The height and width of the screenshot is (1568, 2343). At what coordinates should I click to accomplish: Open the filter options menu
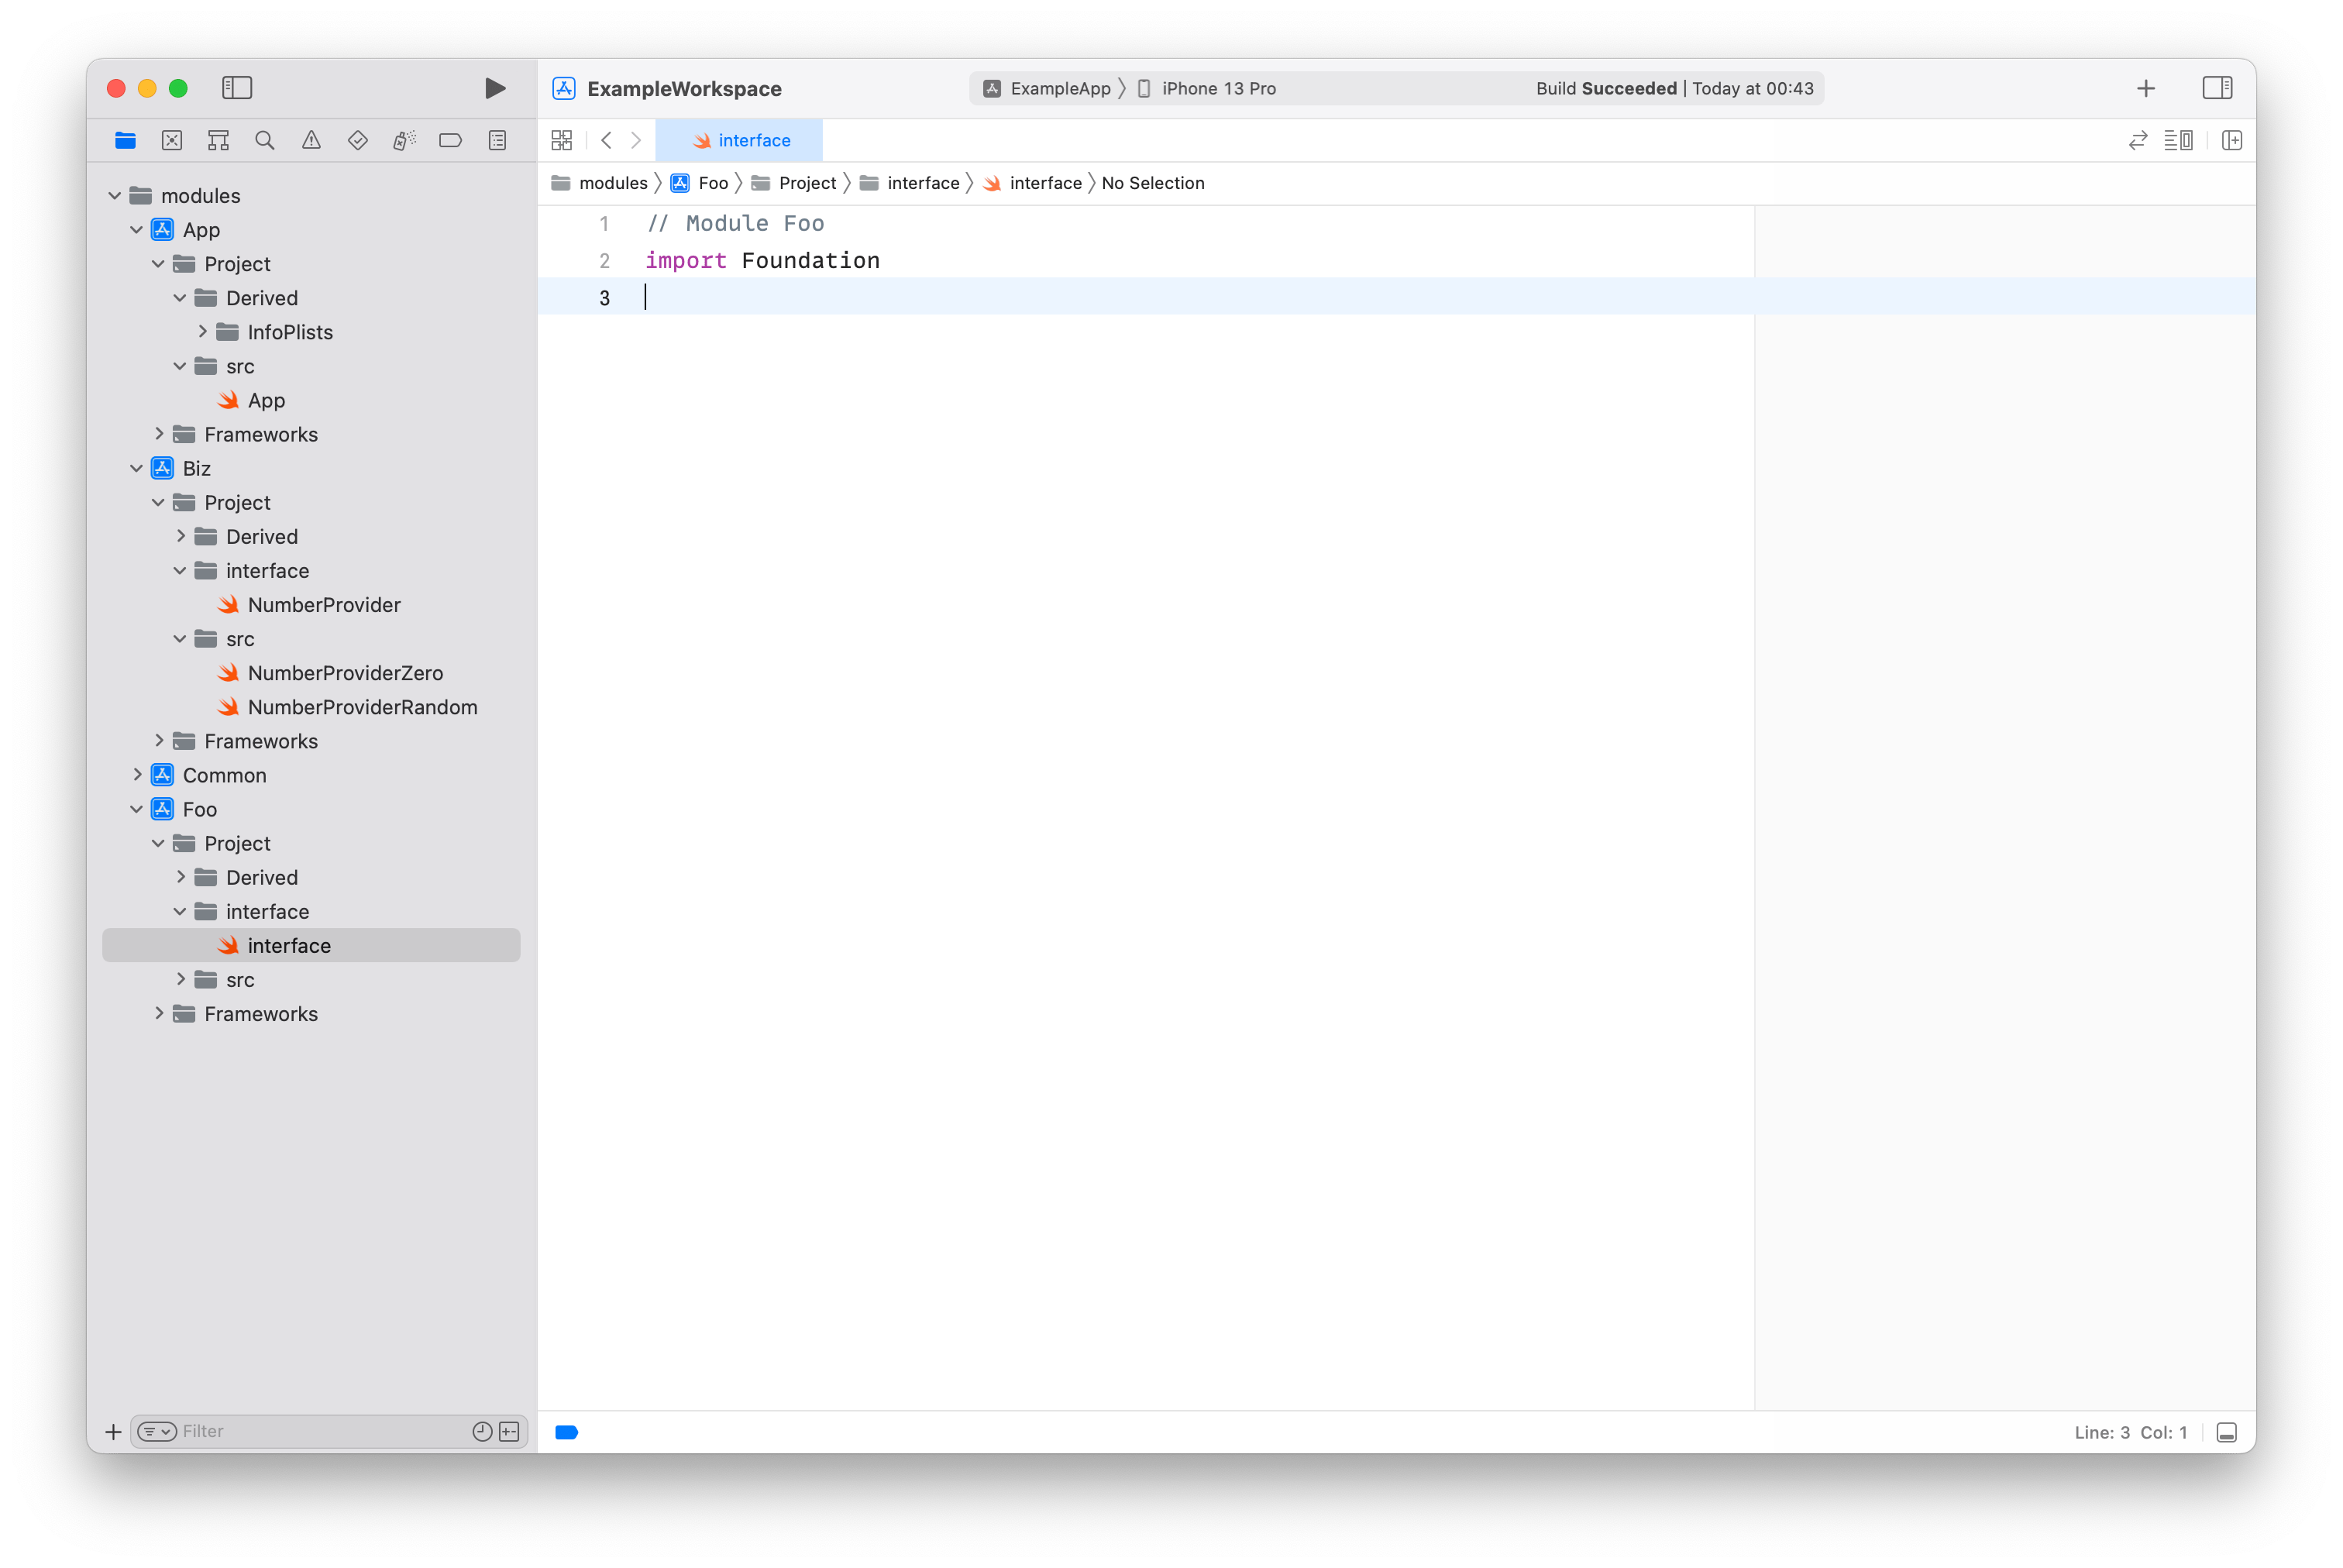[157, 1432]
